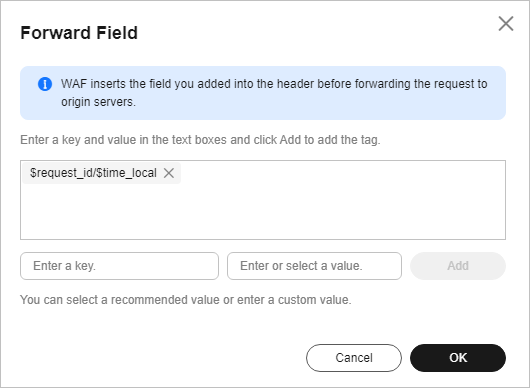Close the Forward Field dialog

click(x=506, y=24)
